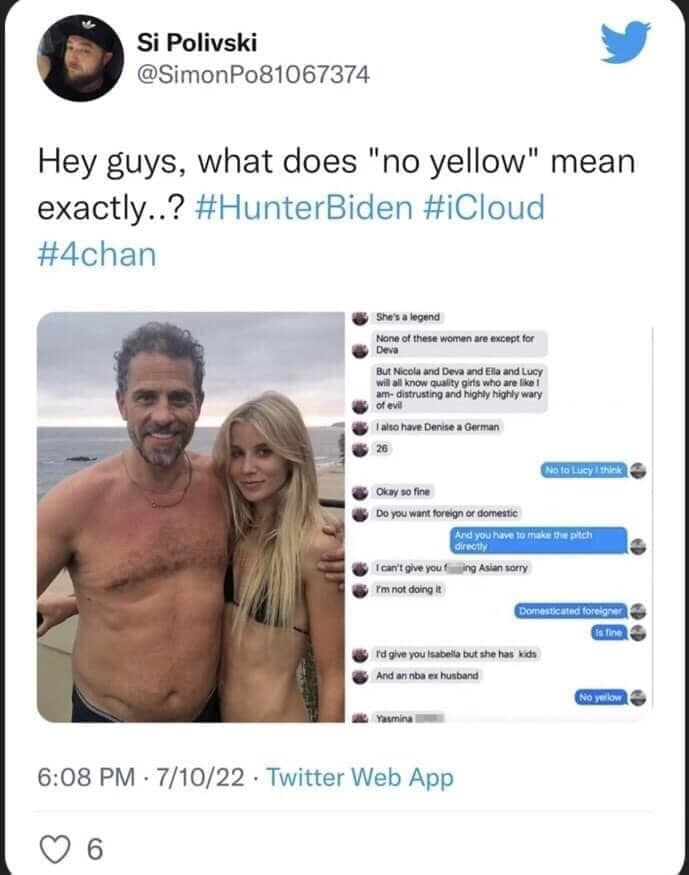Click the blue "Is fine" bubble
689x875 pixels.
(607, 632)
